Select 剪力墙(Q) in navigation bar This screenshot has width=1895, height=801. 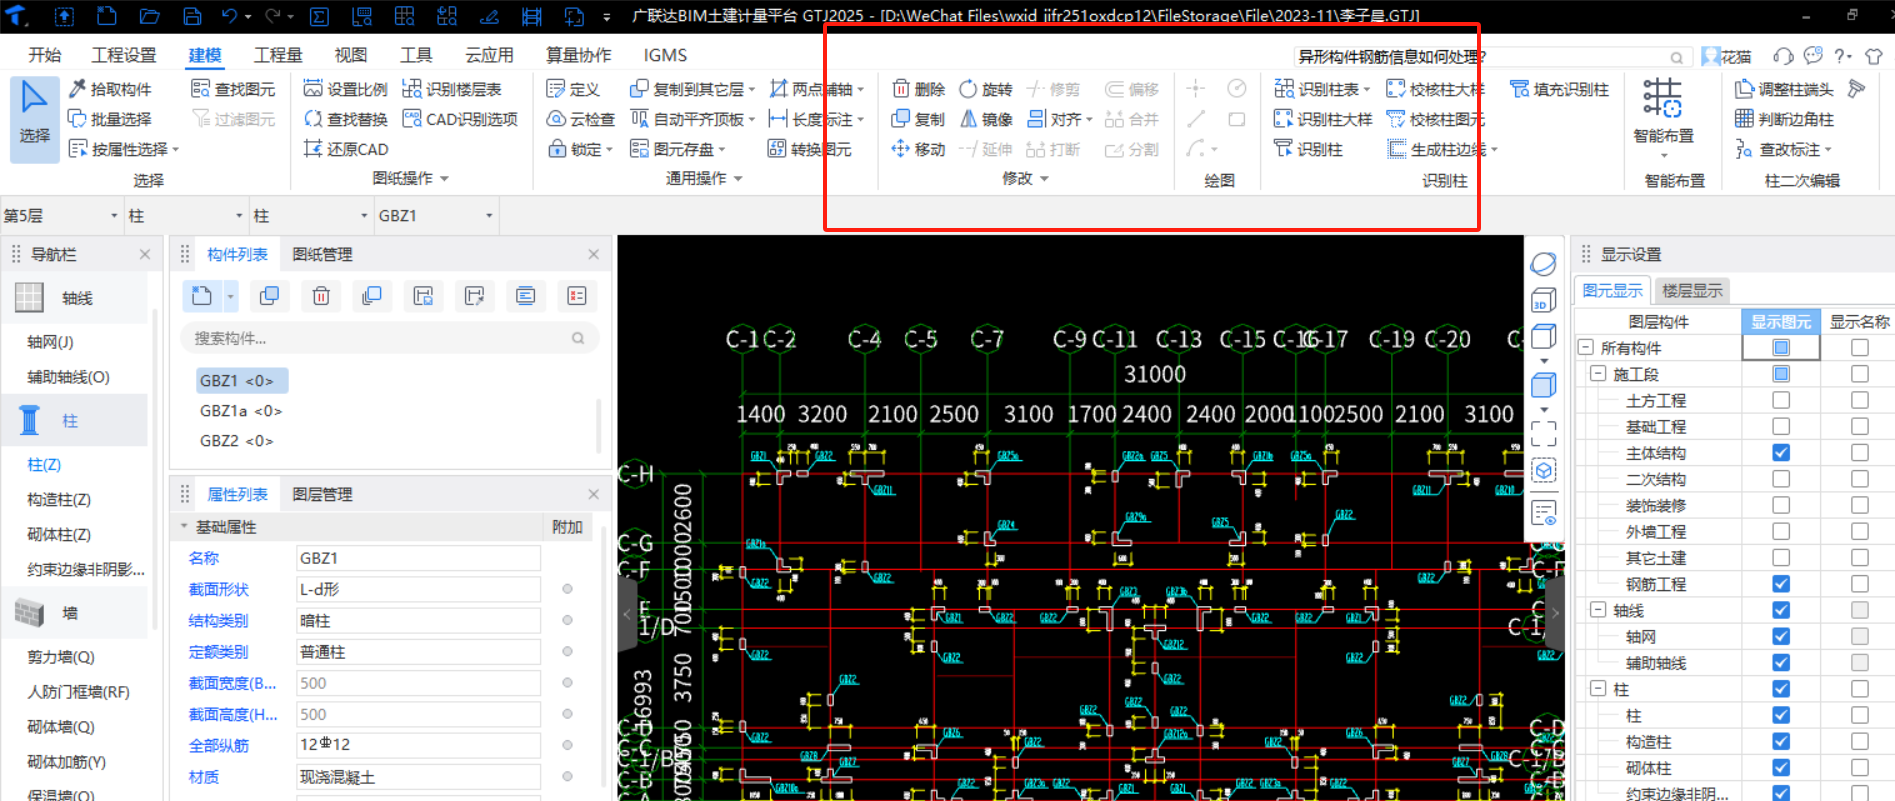[61, 657]
